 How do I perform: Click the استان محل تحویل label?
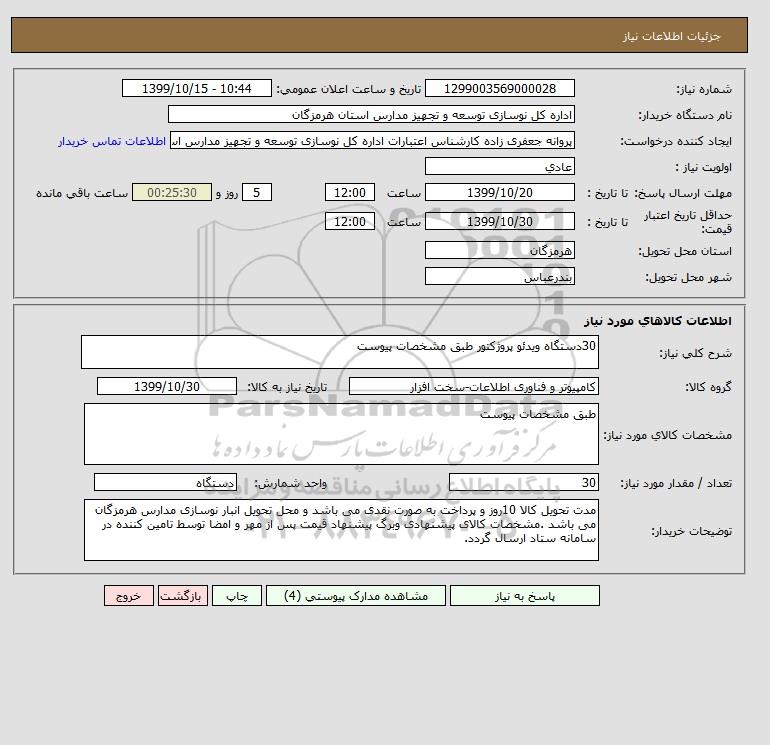[x=685, y=251]
